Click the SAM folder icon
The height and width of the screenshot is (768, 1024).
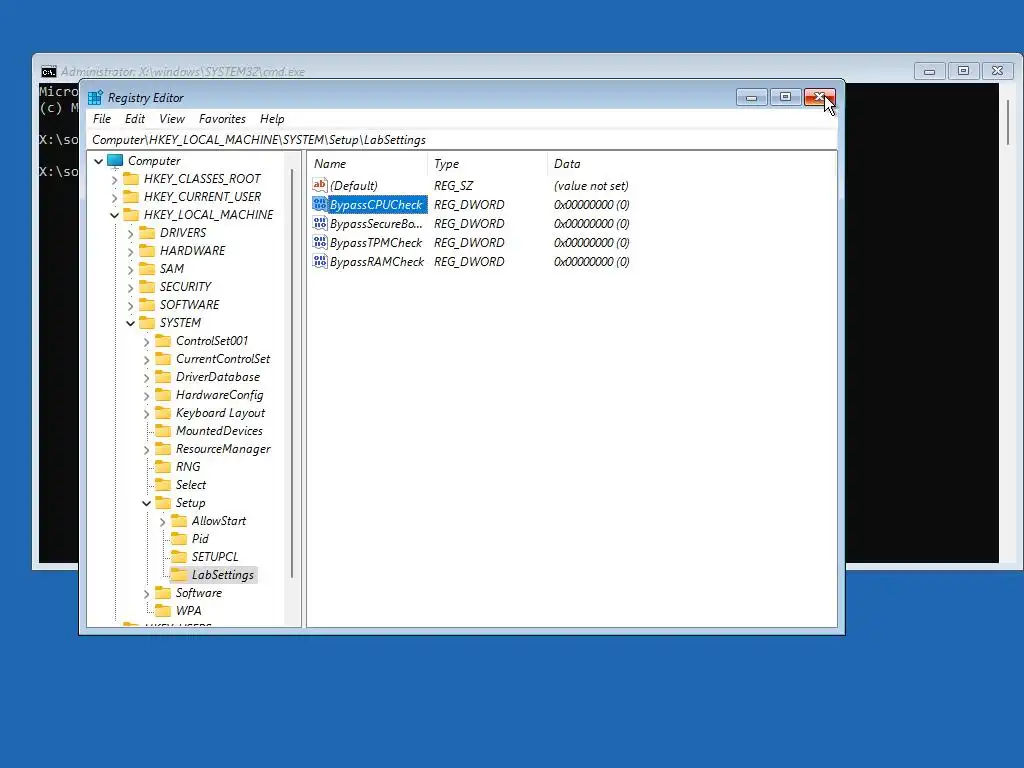pos(148,268)
